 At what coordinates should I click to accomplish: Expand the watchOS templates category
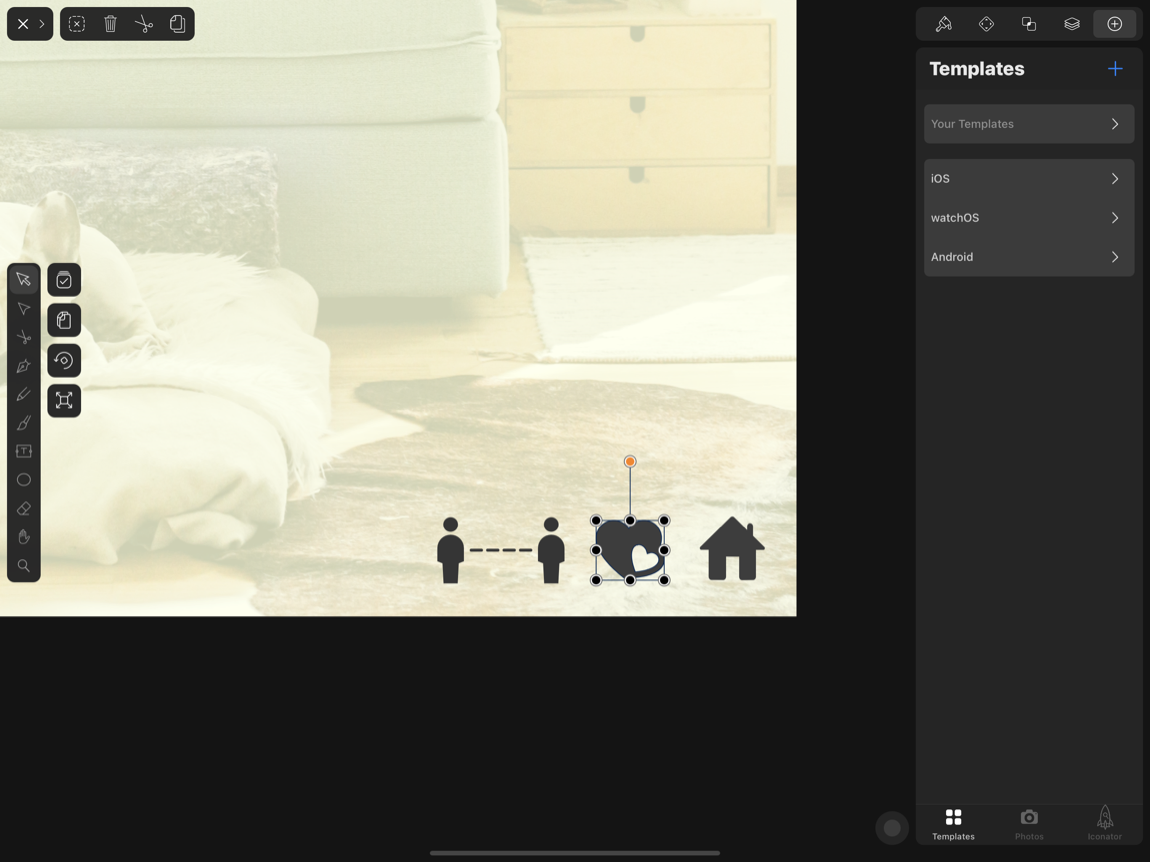click(x=1028, y=218)
